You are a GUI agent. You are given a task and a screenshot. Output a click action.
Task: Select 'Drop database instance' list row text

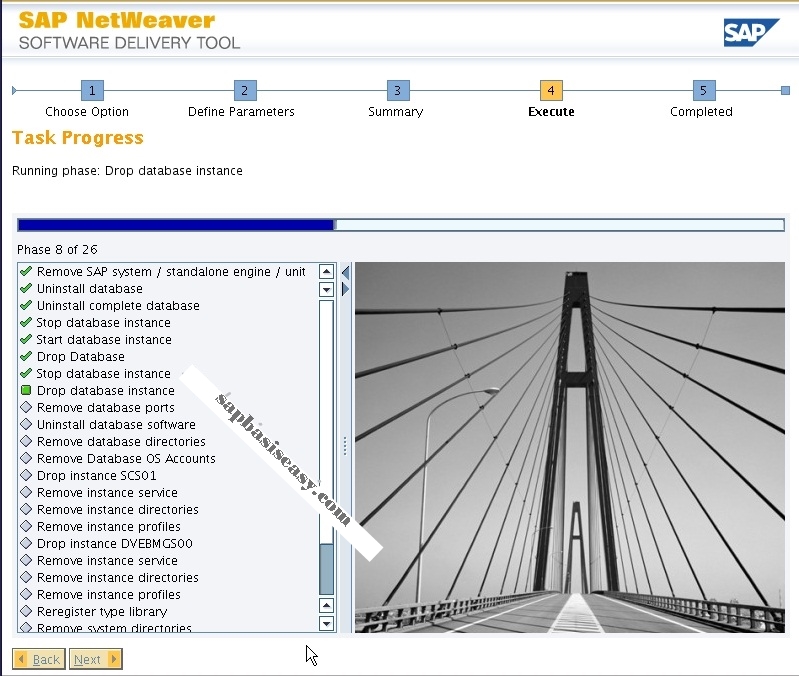tap(106, 390)
